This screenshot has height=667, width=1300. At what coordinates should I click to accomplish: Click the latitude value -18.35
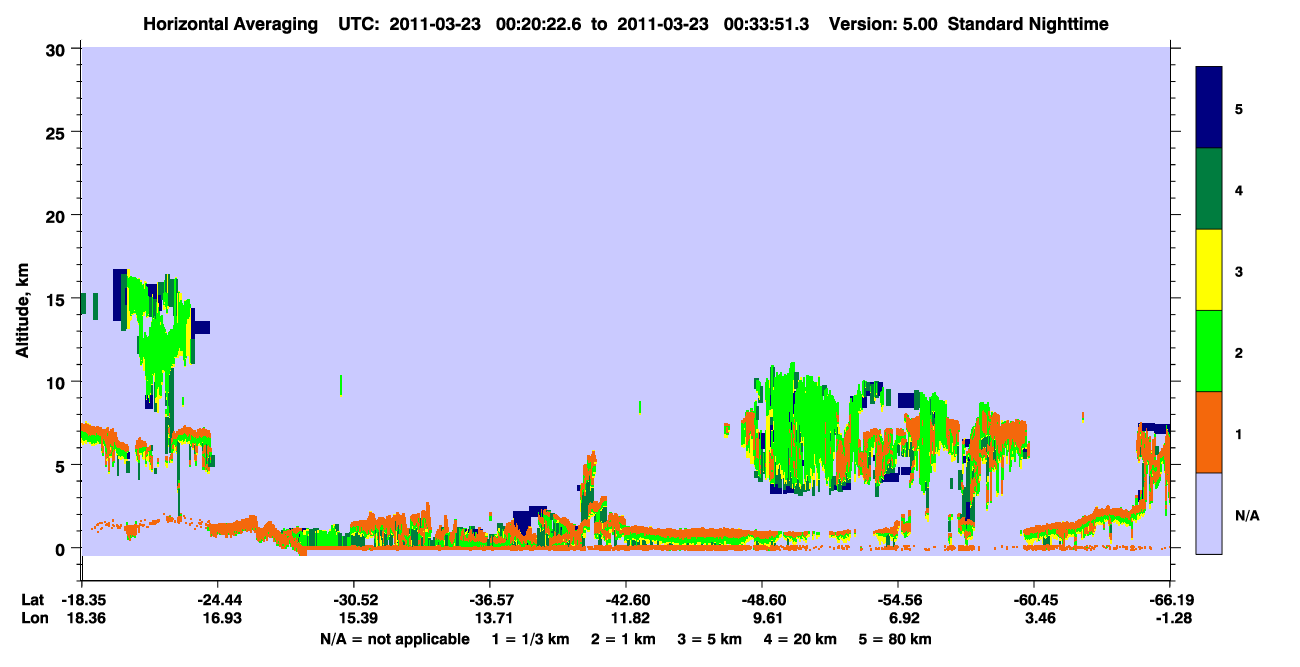point(82,600)
